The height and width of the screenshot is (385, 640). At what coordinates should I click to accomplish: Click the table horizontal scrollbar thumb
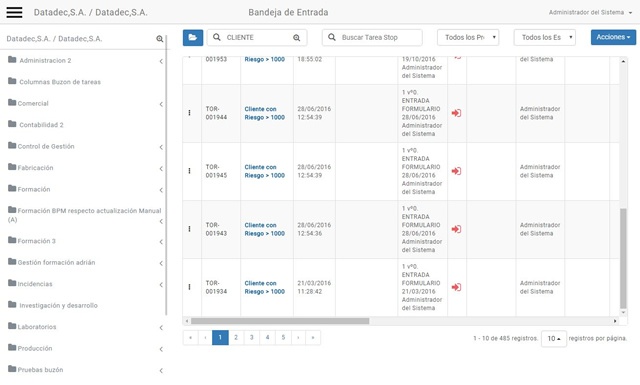click(x=280, y=321)
